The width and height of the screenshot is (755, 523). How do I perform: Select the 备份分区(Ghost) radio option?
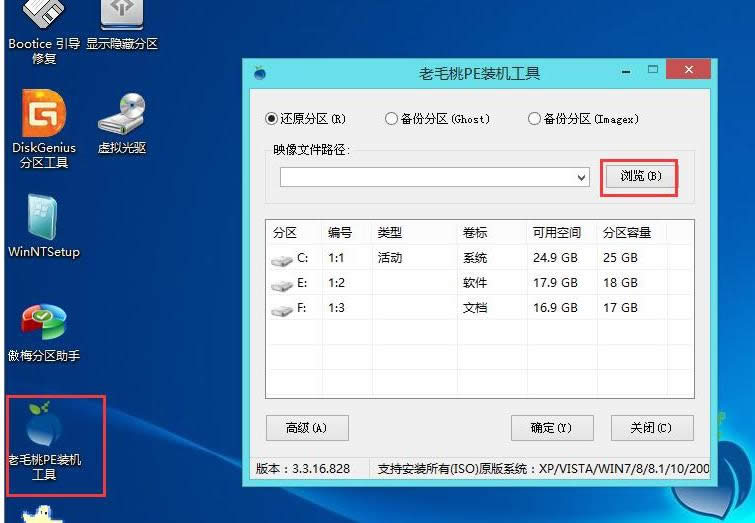click(391, 119)
